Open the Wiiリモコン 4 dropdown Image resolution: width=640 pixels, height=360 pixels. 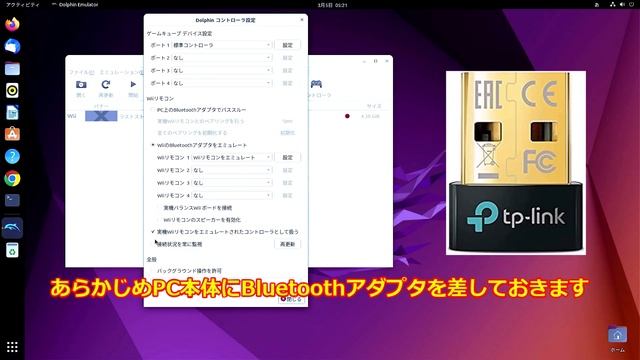232,195
